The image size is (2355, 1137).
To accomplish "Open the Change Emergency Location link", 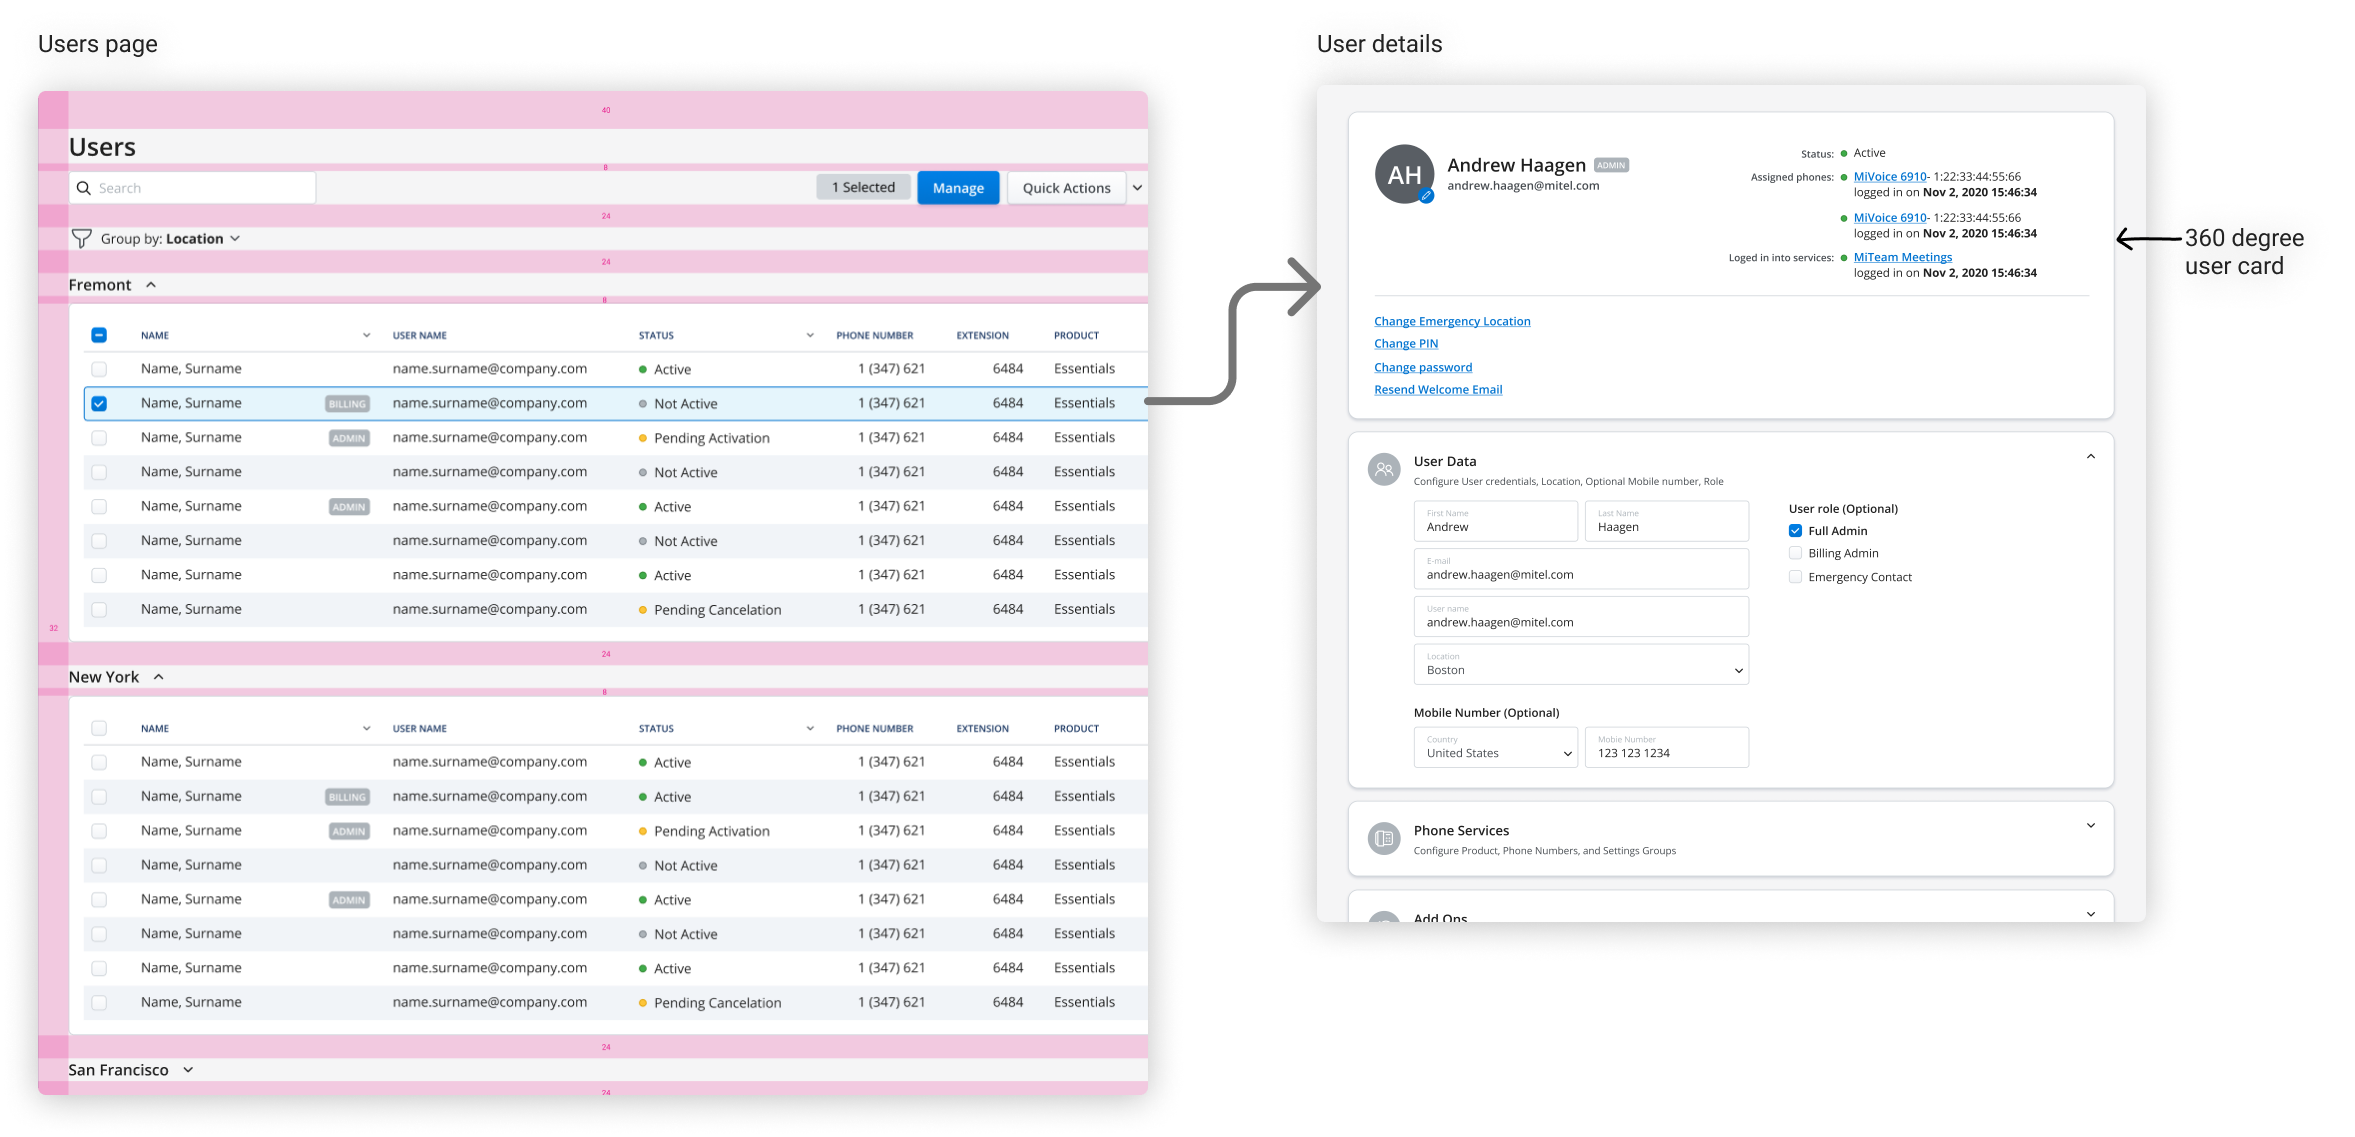I will (x=1451, y=321).
